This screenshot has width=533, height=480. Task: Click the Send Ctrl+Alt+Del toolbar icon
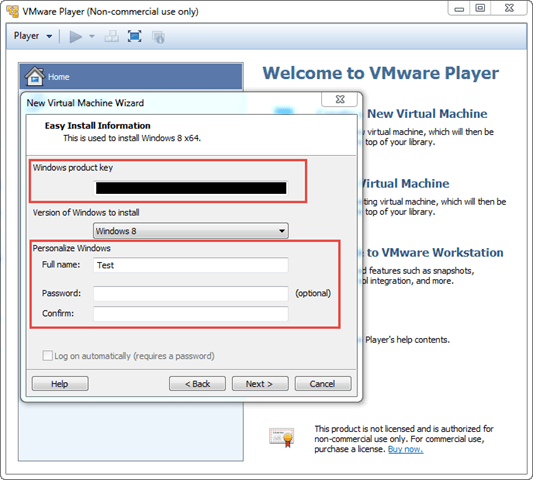tap(111, 36)
